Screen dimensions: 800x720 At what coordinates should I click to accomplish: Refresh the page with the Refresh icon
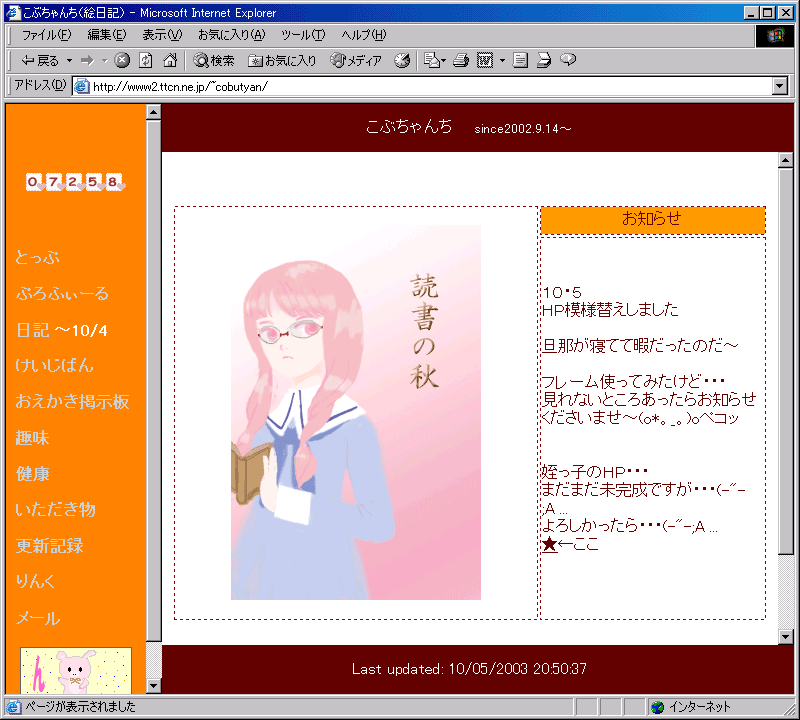pos(145,60)
